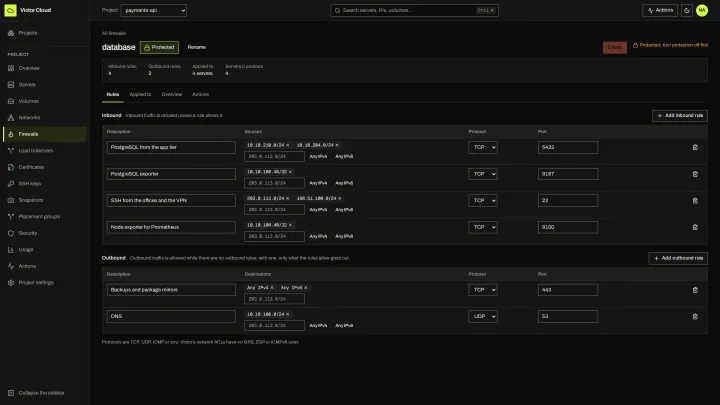Open protocol dropdown for Node exporter rule
This screenshot has height=405, width=720.
(x=483, y=227)
